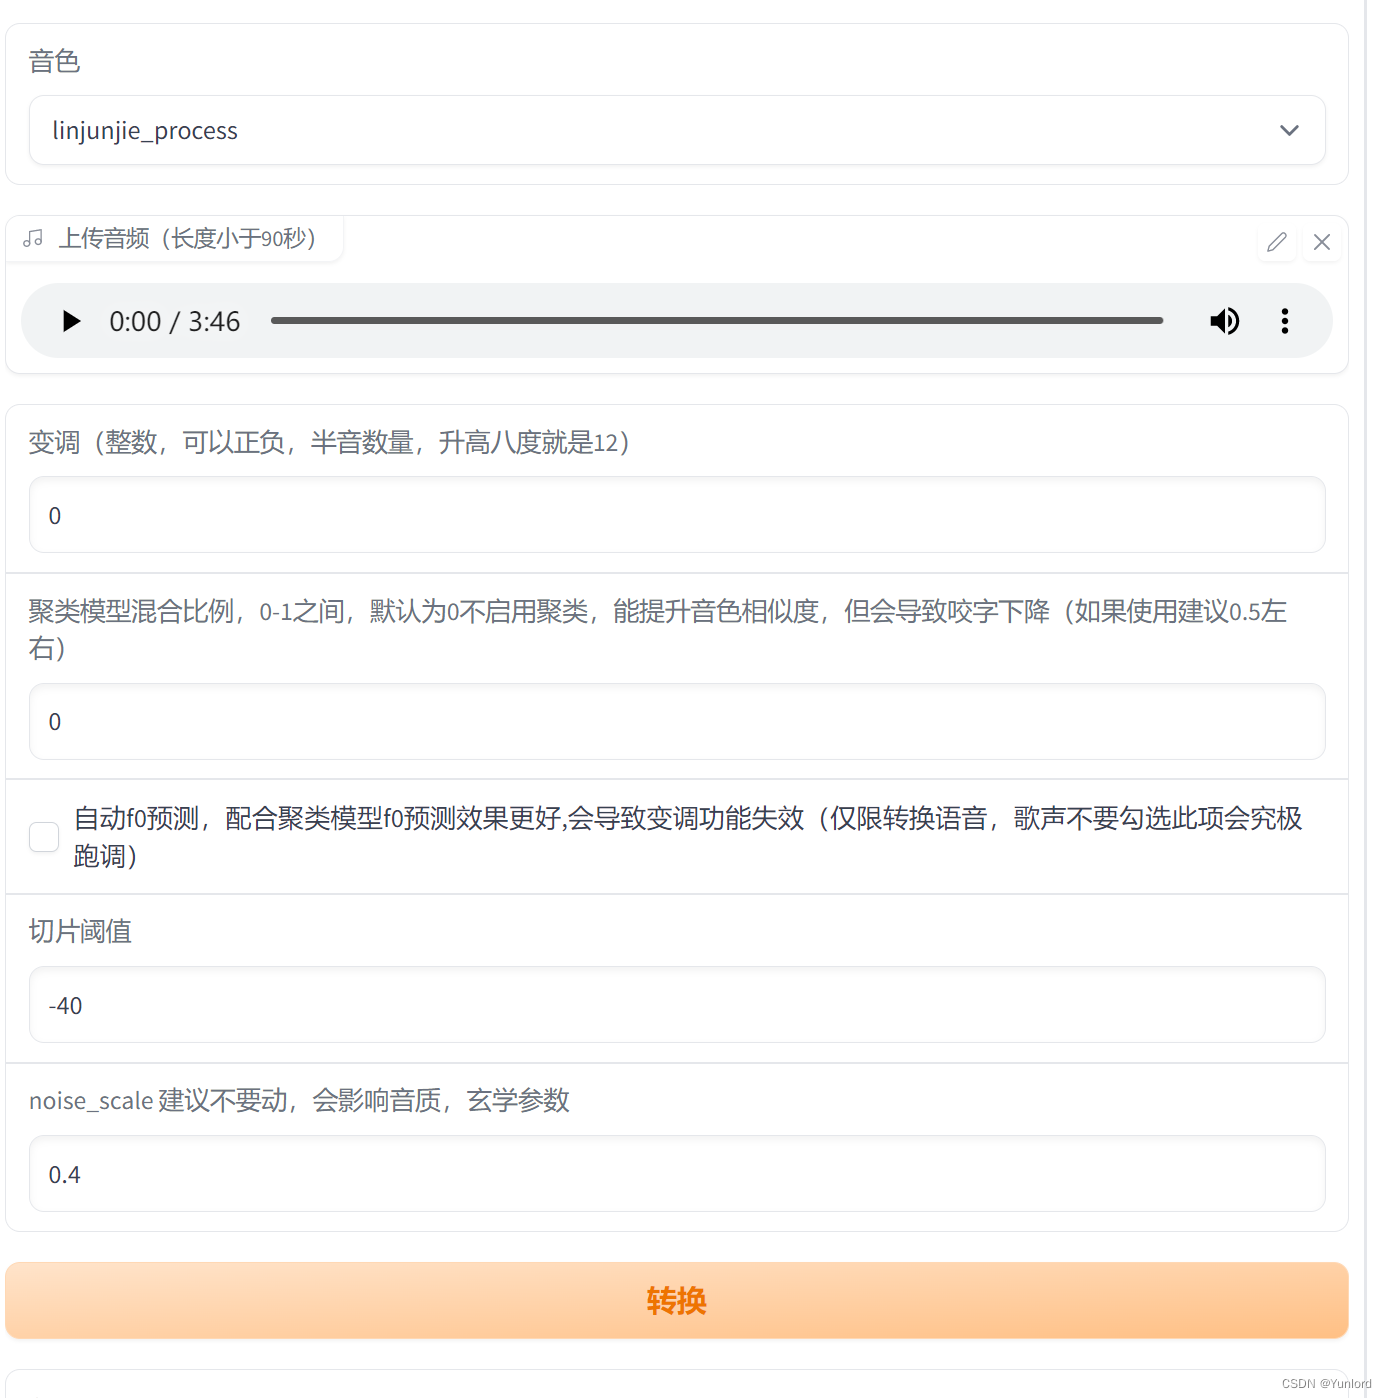Open the 音色 voice dropdown chevron
1387x1398 pixels.
pos(1289,130)
